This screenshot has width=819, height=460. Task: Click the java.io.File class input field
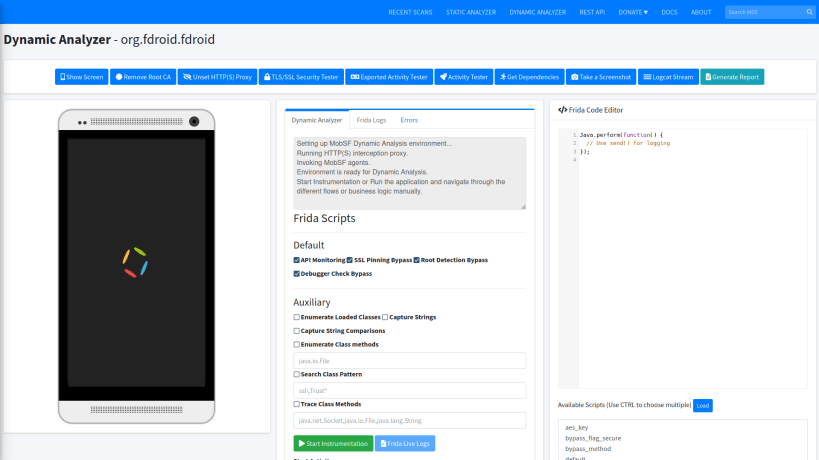pyautogui.click(x=410, y=361)
